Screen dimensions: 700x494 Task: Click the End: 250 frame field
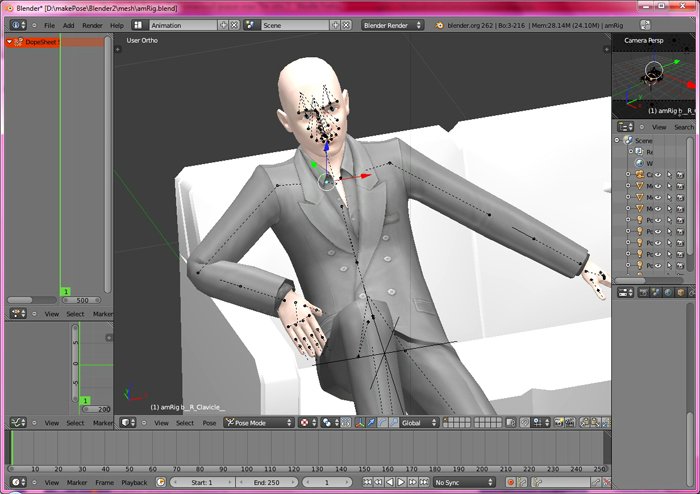(264, 482)
